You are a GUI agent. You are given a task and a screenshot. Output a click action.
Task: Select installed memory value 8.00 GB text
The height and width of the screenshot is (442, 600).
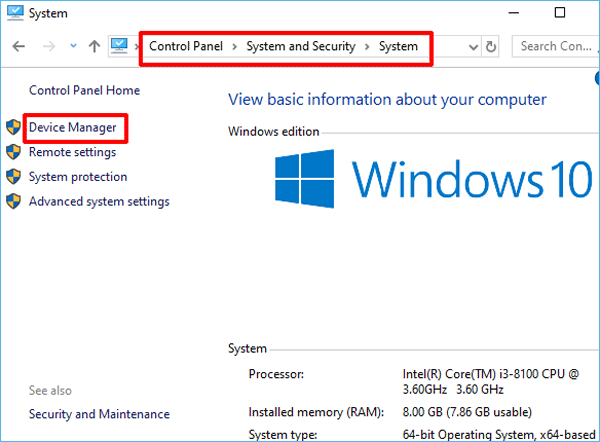click(x=467, y=412)
